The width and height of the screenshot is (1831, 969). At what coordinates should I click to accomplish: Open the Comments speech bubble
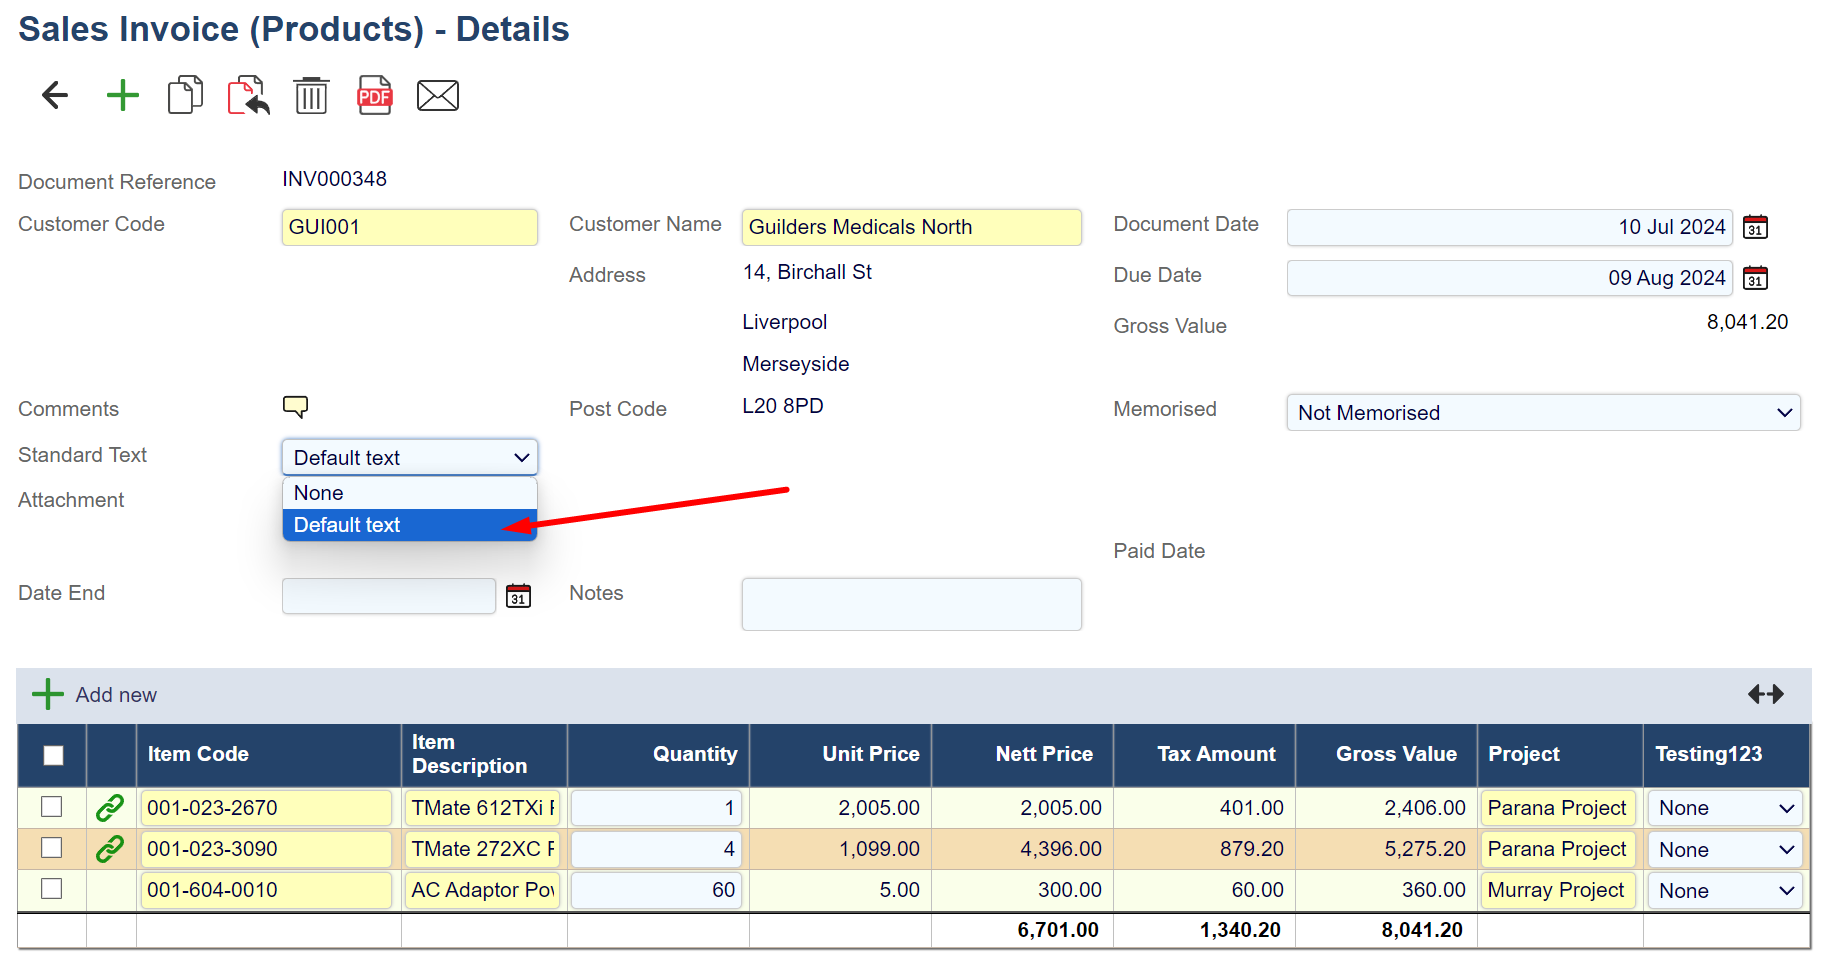pyautogui.click(x=295, y=406)
